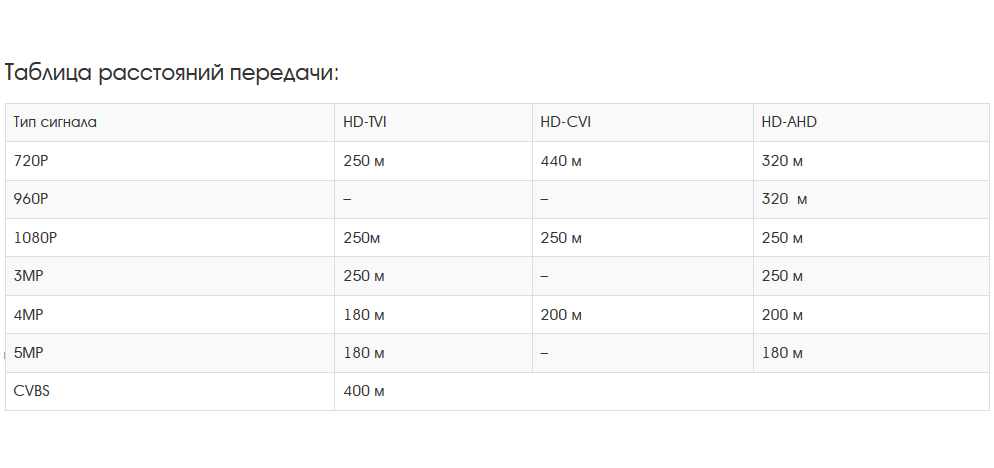Click the CVBS 400 м cell
Image resolution: width=994 pixels, height=468 pixels.
click(x=364, y=391)
